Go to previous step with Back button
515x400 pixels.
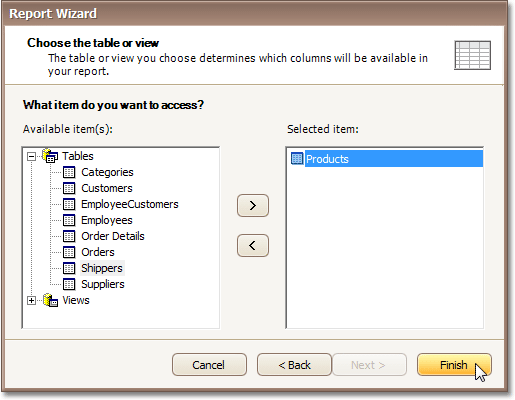(x=294, y=365)
